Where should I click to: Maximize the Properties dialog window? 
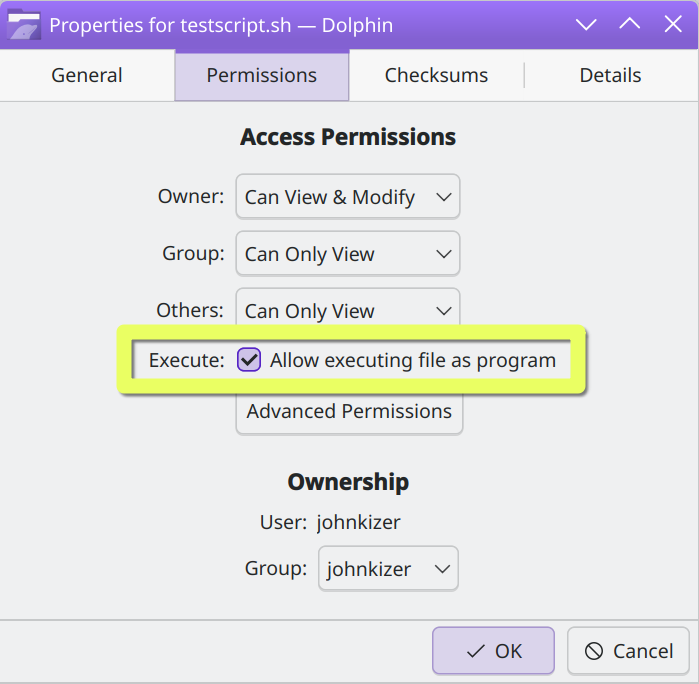[x=629, y=24]
